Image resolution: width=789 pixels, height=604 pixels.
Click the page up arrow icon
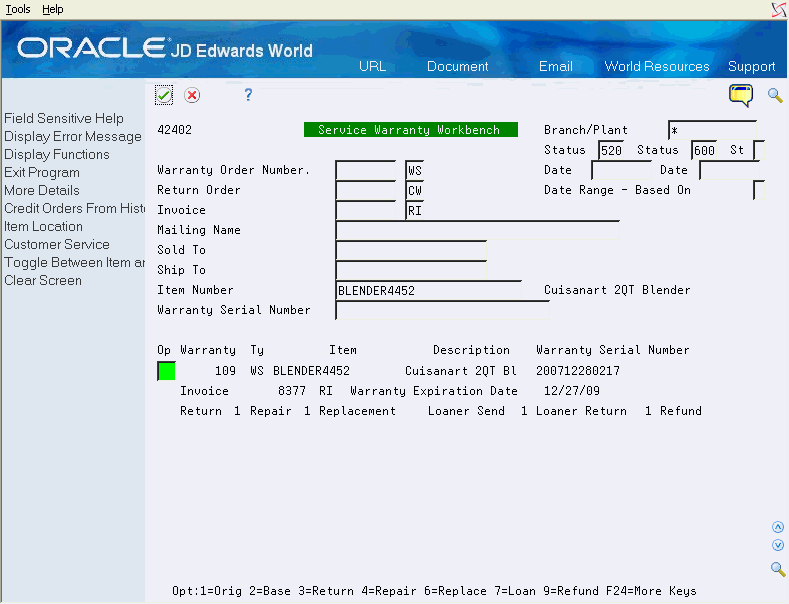(x=778, y=527)
